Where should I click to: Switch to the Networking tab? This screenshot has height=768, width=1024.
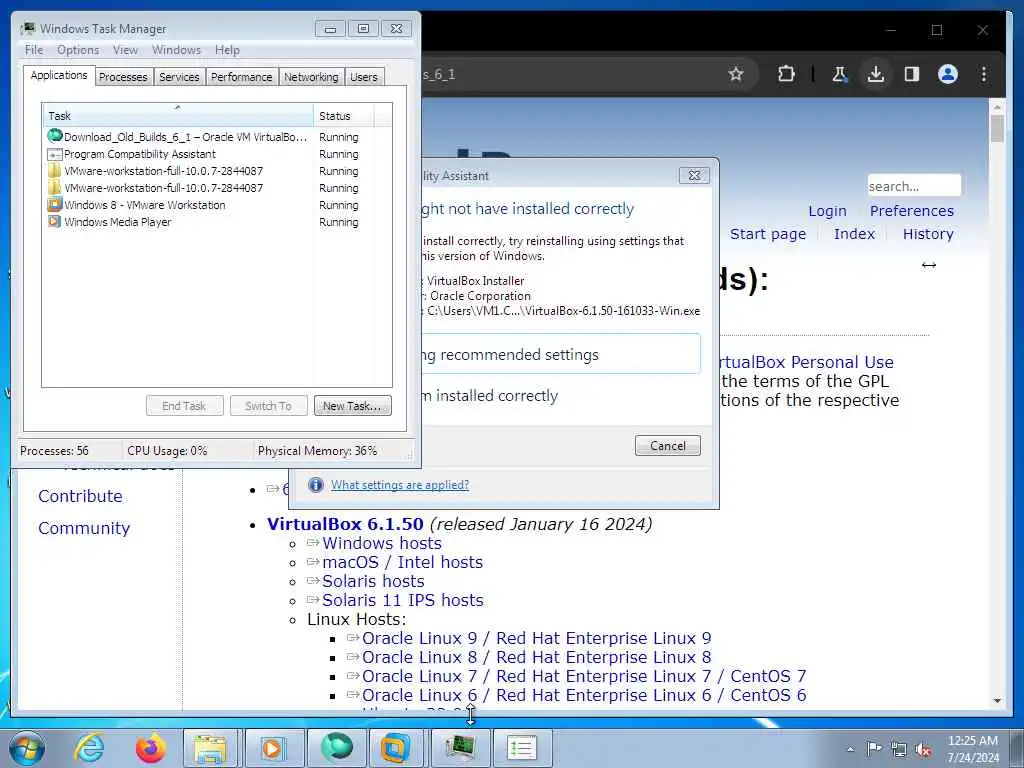[x=311, y=77]
